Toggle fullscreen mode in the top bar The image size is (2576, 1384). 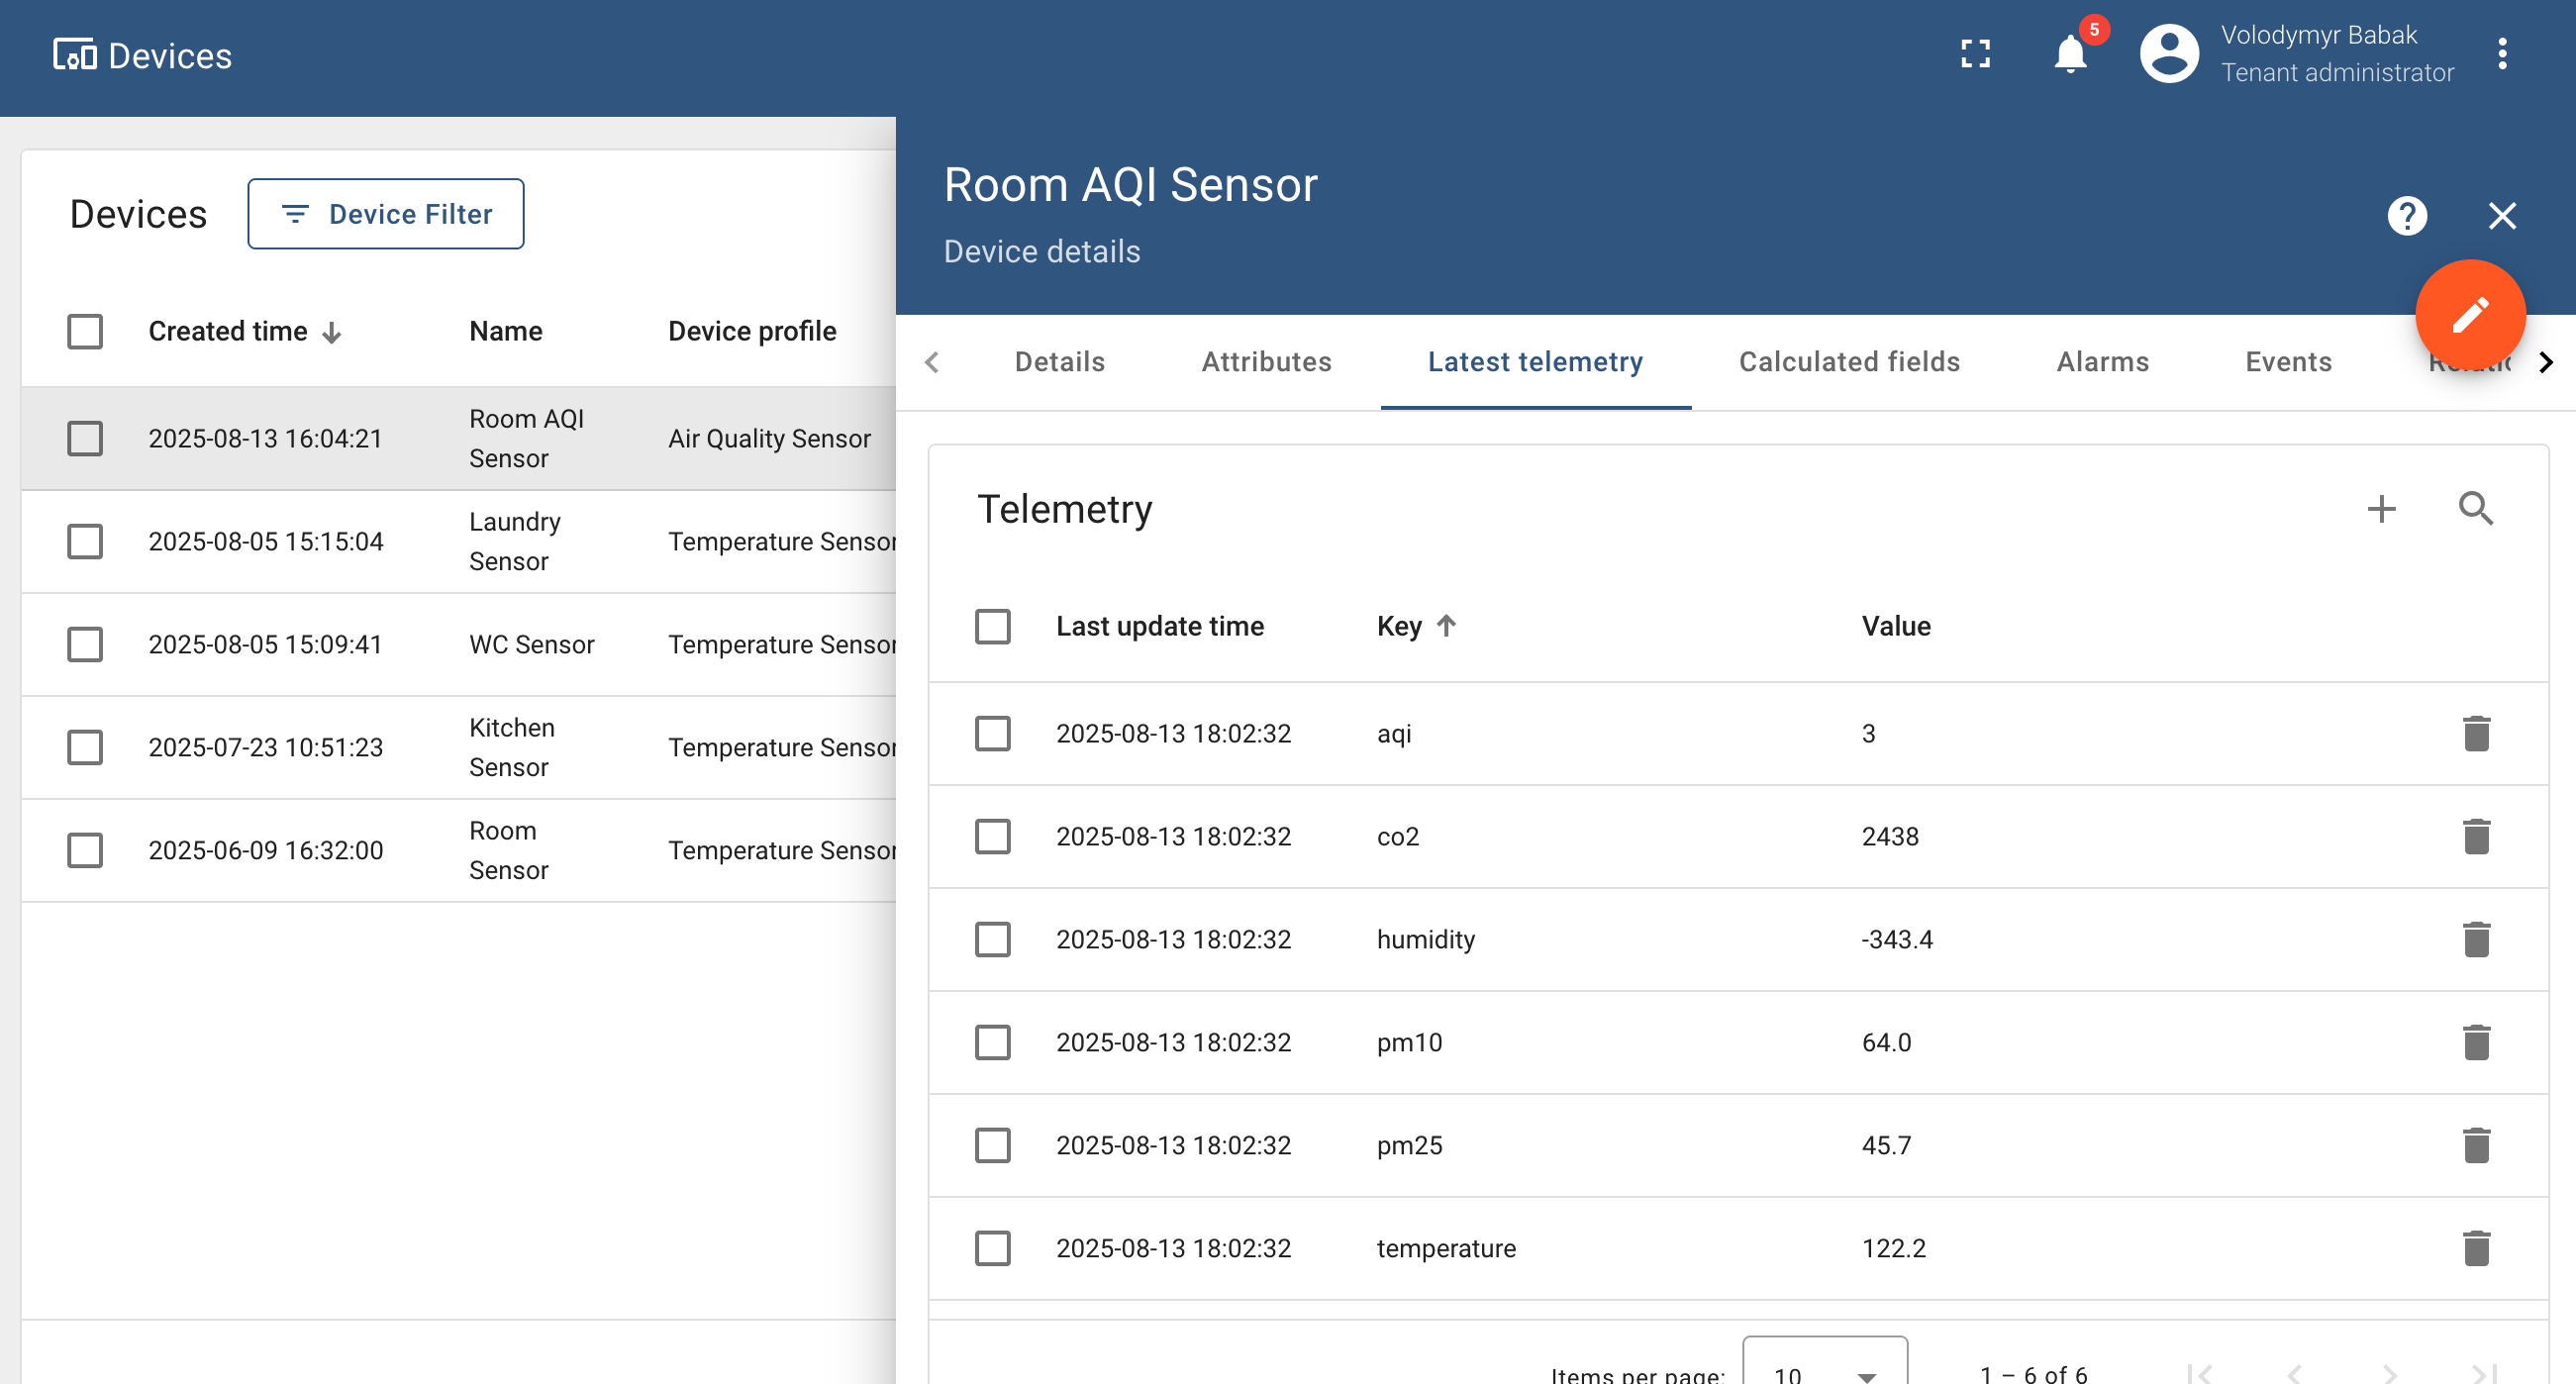pos(1977,55)
